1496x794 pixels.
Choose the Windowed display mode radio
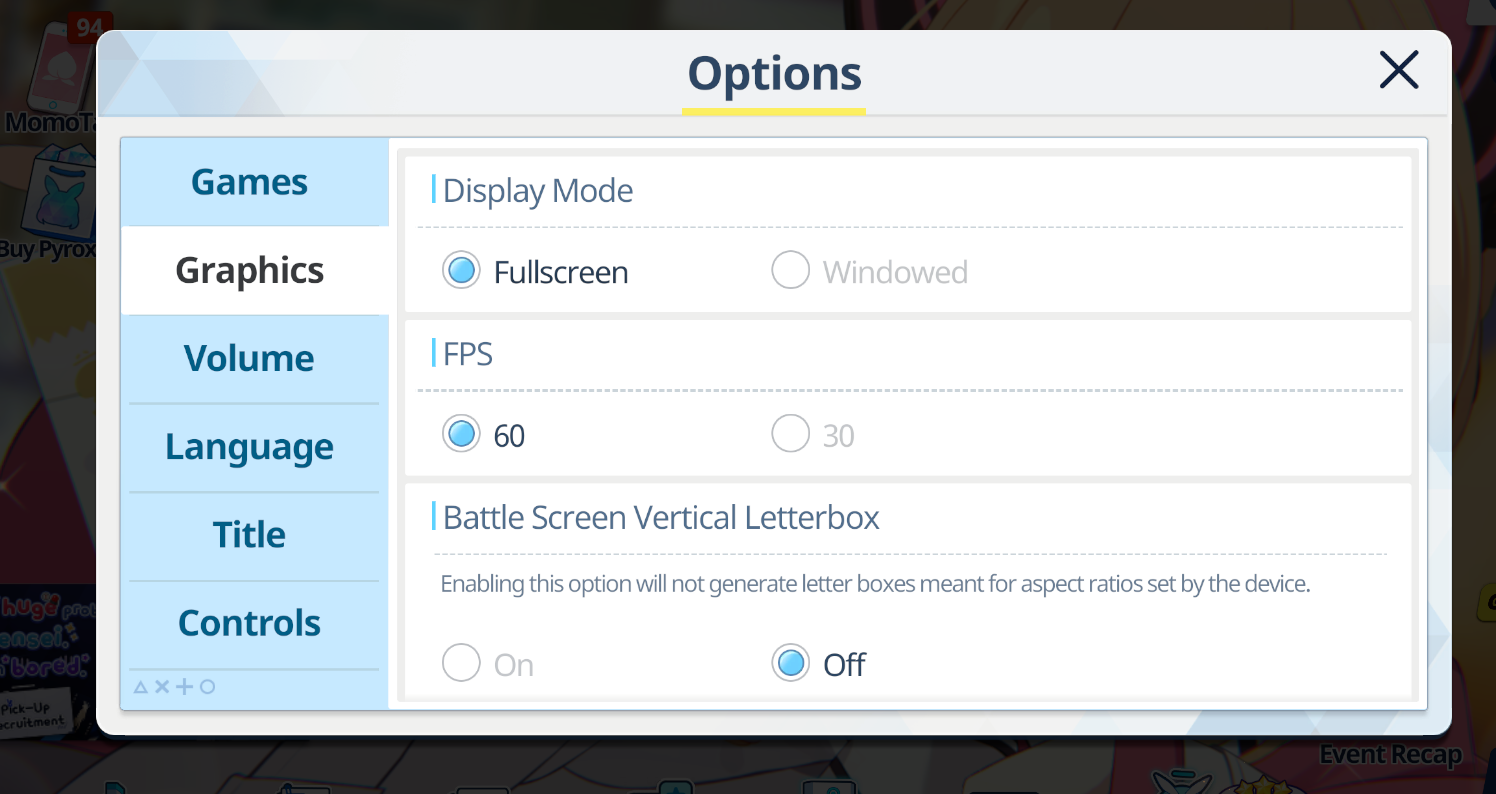(x=790, y=271)
